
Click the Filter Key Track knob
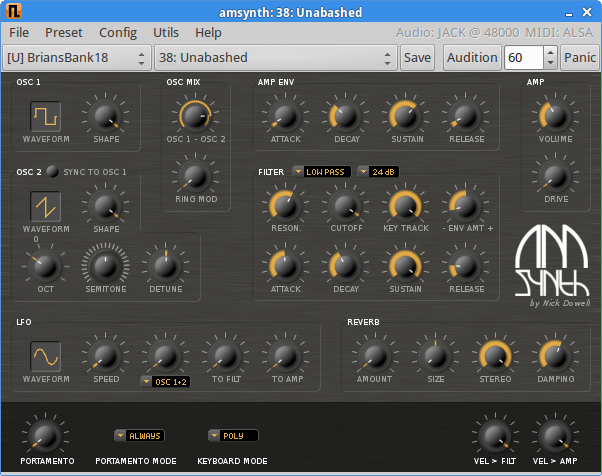click(x=405, y=206)
